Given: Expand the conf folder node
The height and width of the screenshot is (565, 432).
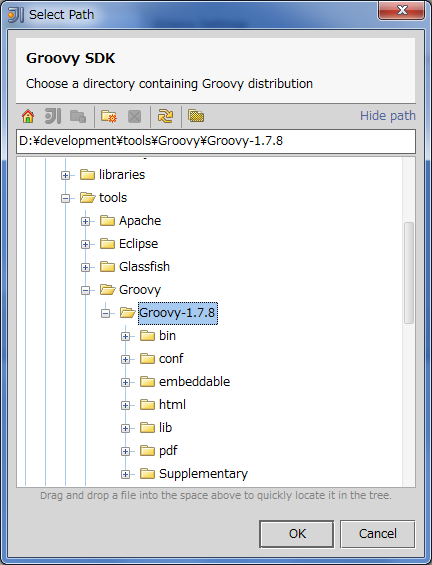Looking at the screenshot, I should [x=125, y=360].
